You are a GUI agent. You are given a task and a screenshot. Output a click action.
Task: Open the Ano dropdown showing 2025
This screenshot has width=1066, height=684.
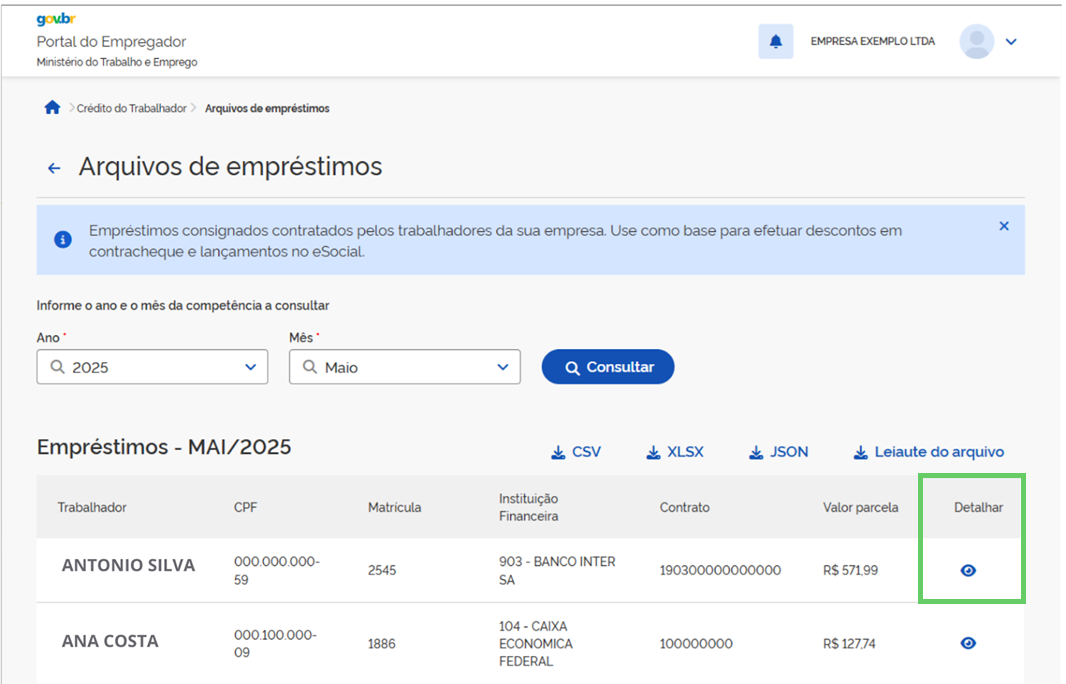pos(152,367)
